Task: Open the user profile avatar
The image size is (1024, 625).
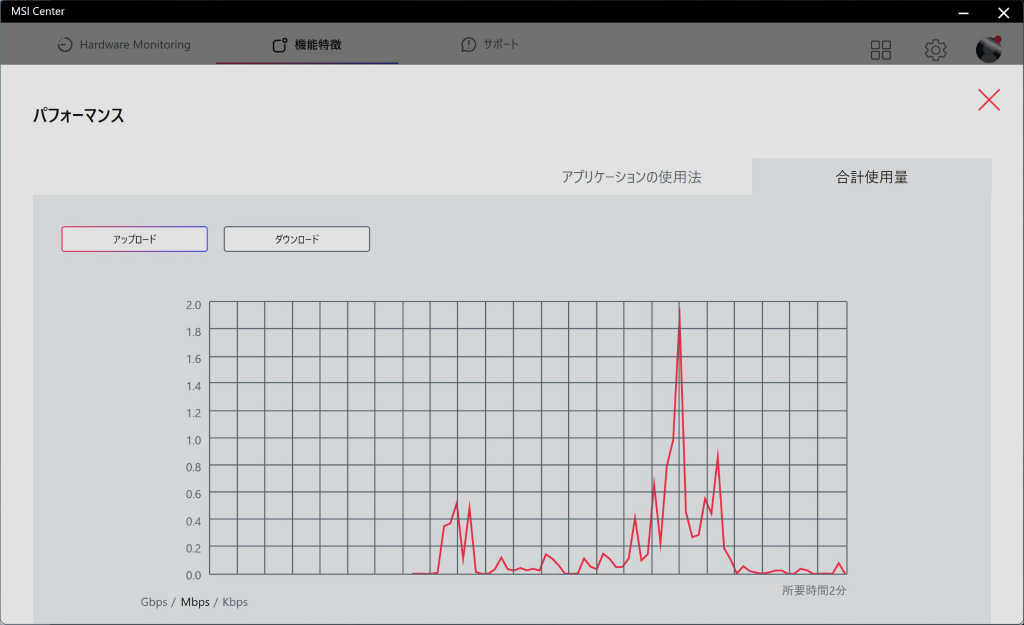Action: 989,50
